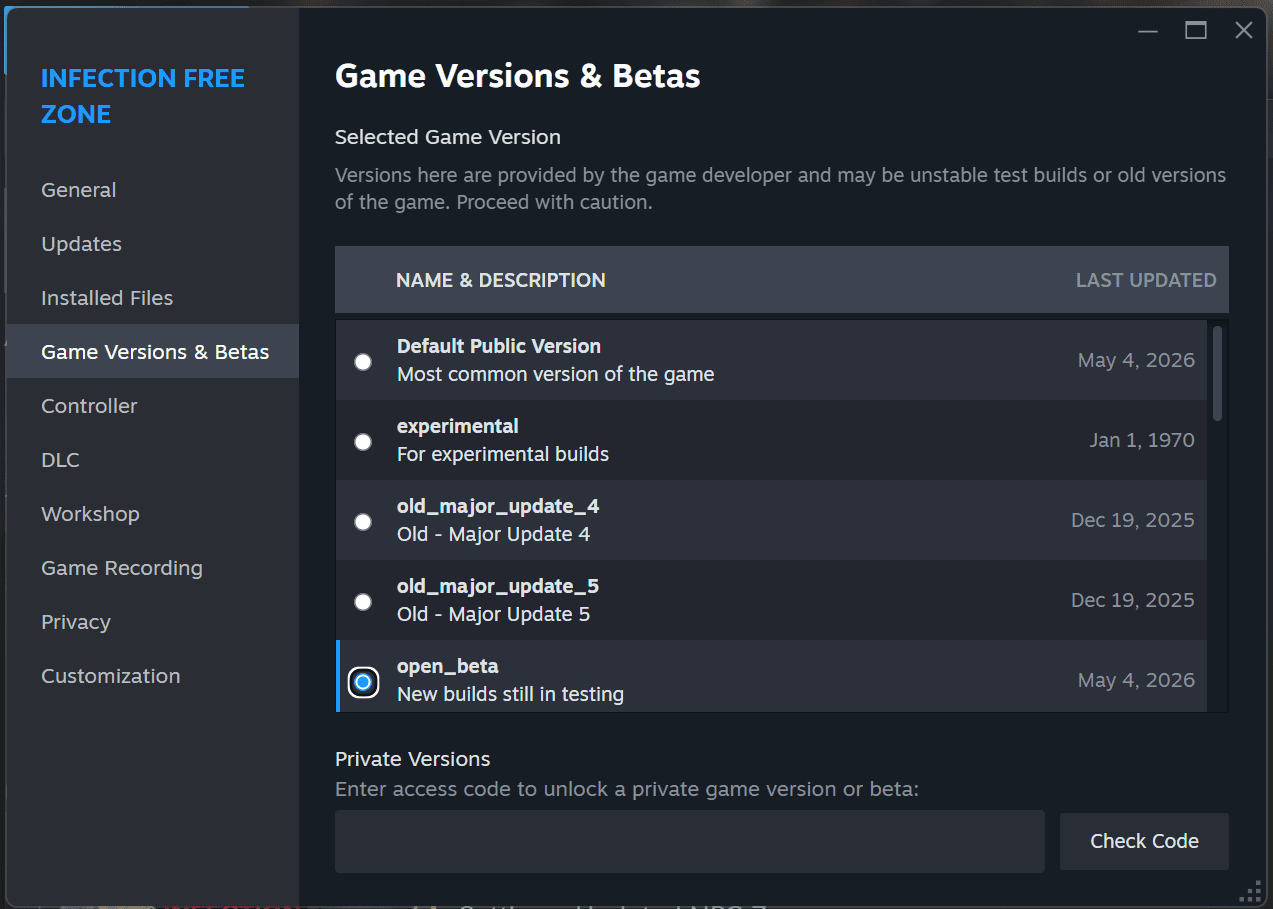Minimize the properties window
1273x909 pixels.
click(1148, 31)
